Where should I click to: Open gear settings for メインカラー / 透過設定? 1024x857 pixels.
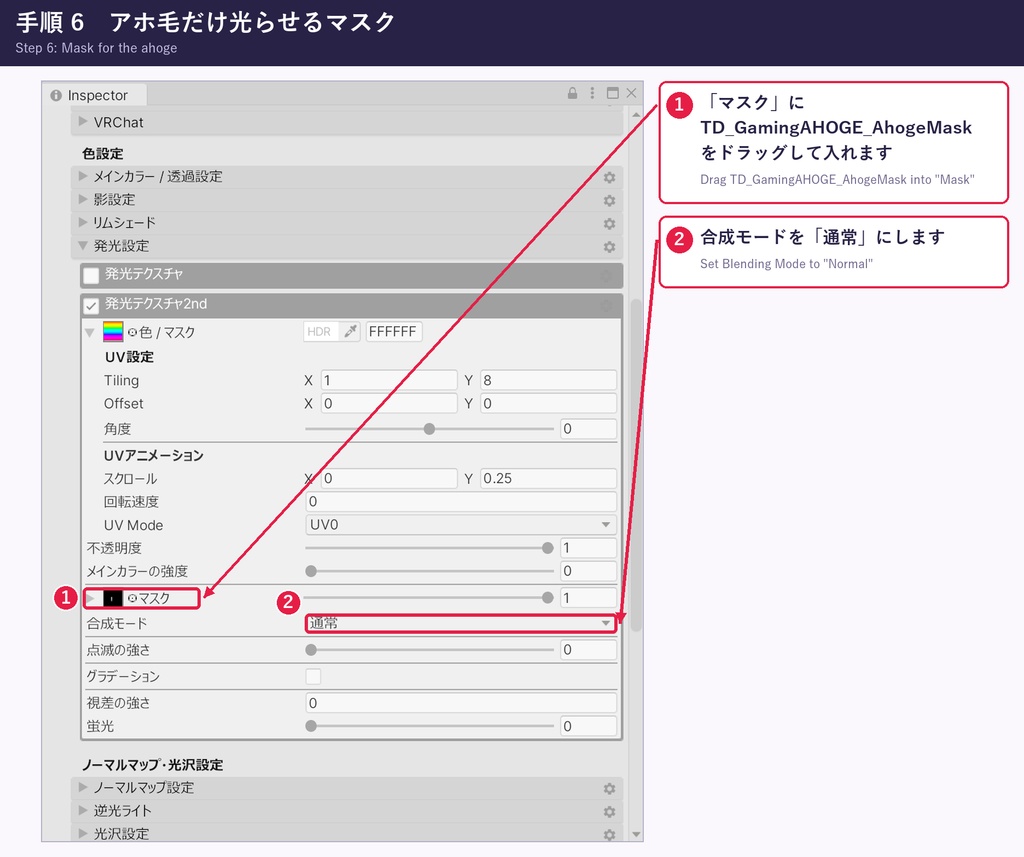pos(609,178)
